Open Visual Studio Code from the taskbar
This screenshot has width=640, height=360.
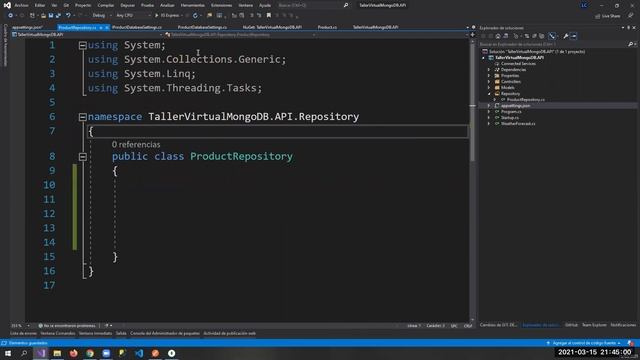tap(139, 353)
